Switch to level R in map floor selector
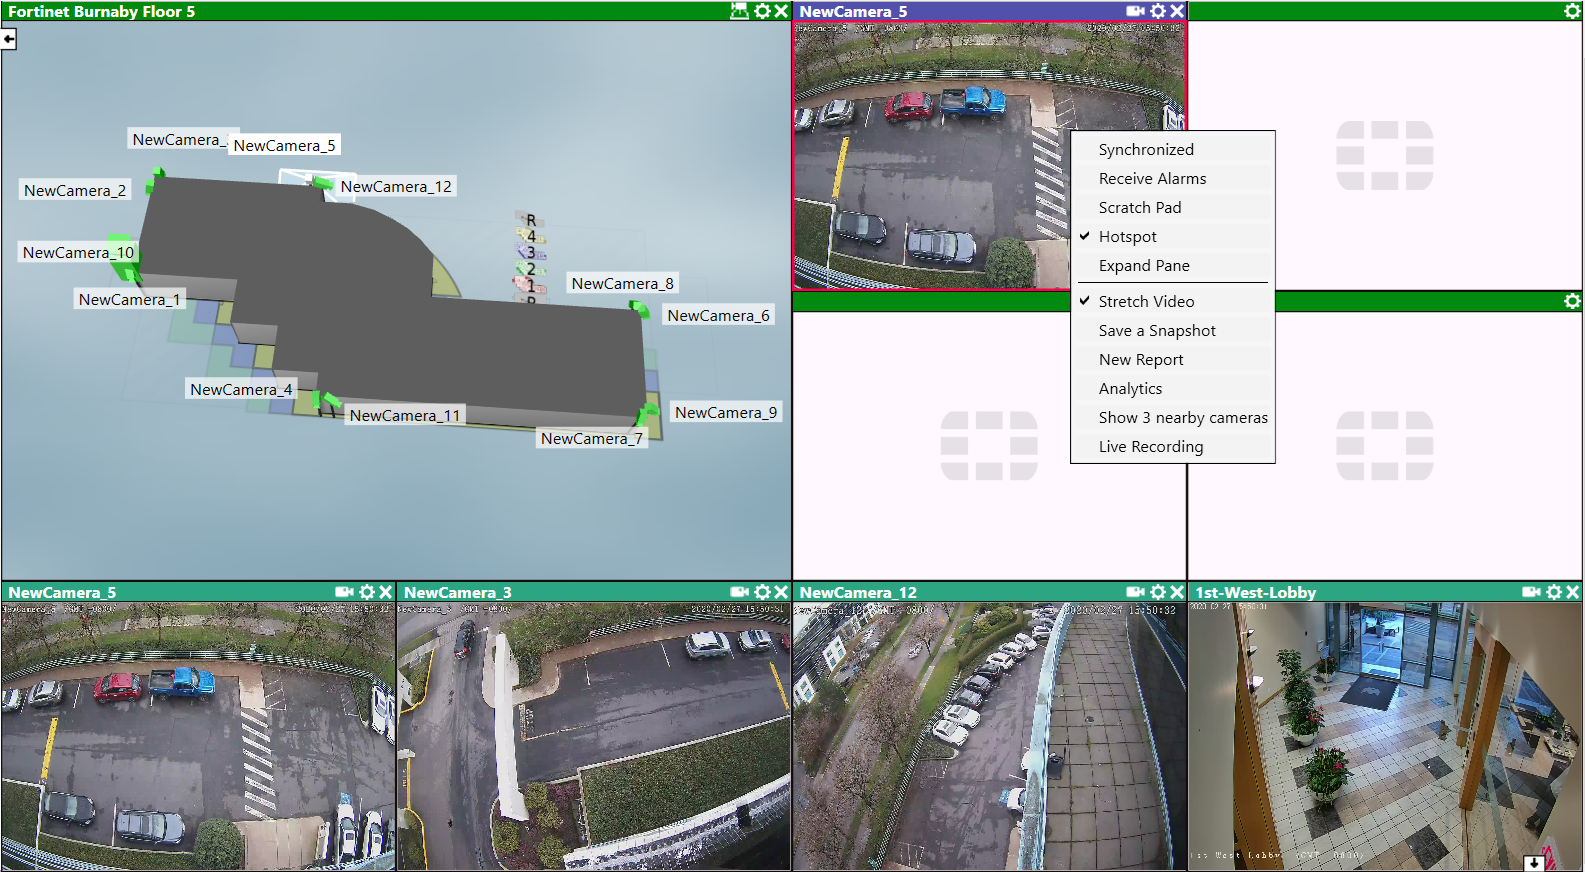 click(531, 220)
